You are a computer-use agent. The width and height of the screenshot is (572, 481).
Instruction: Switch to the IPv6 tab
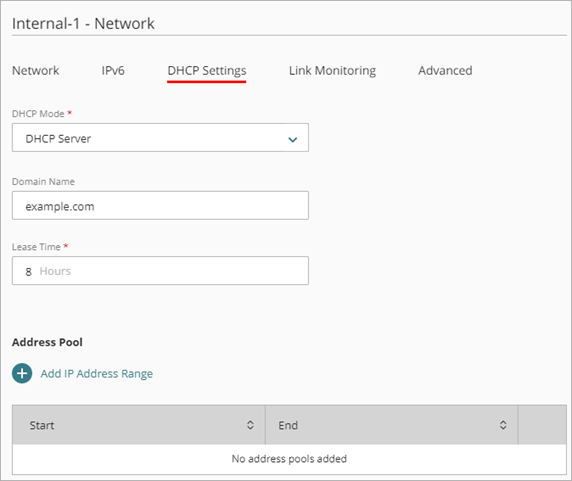coord(113,70)
